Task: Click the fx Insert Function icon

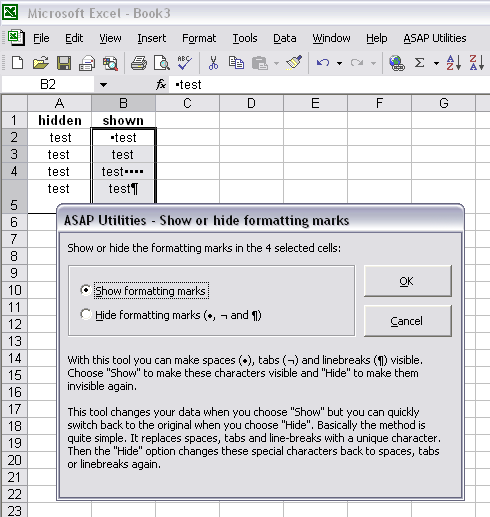Action: click(x=161, y=84)
